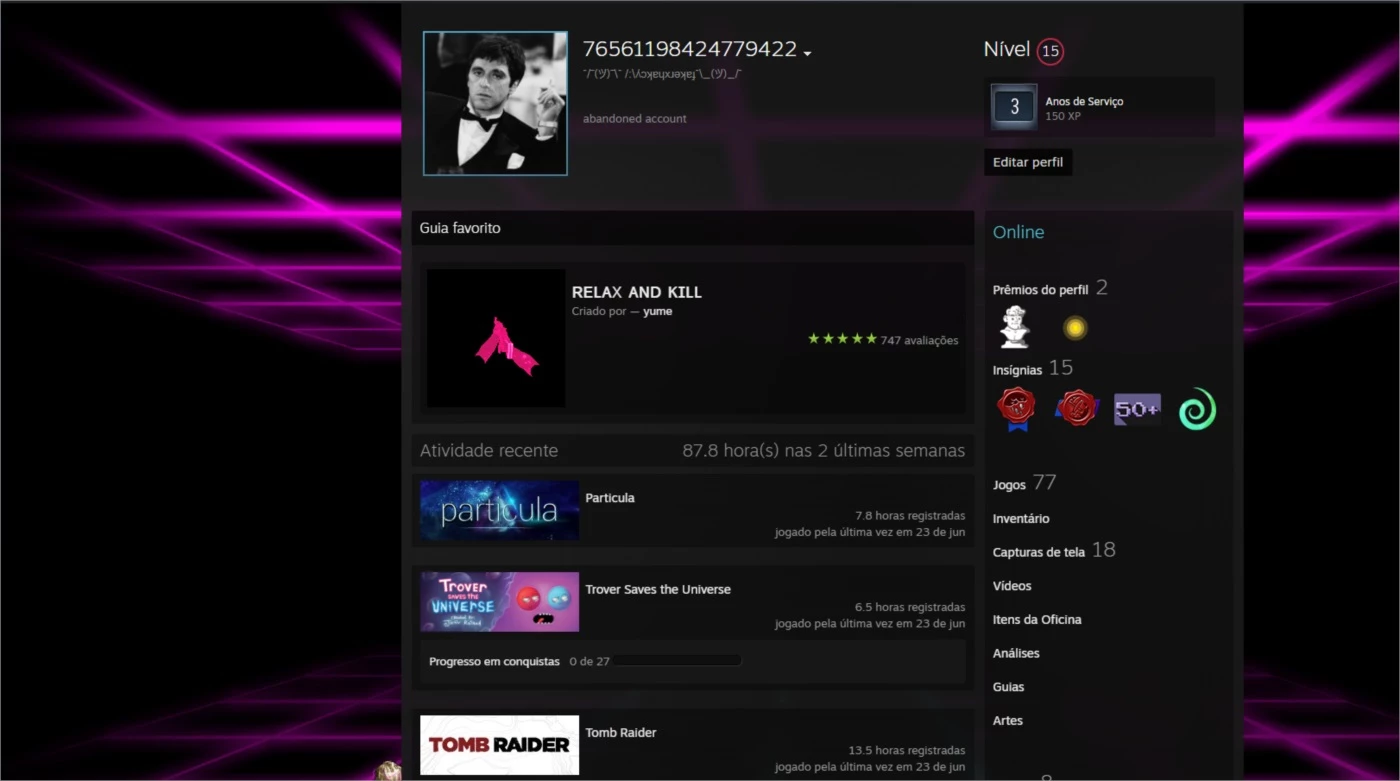Click the Atividade recente header
1400x781 pixels.
[x=489, y=451]
